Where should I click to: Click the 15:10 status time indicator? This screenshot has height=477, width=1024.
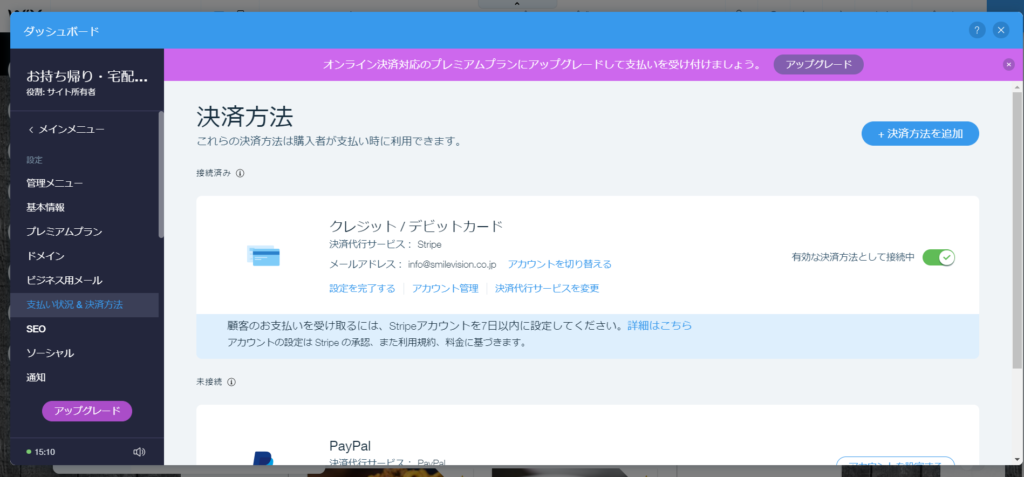[40, 452]
